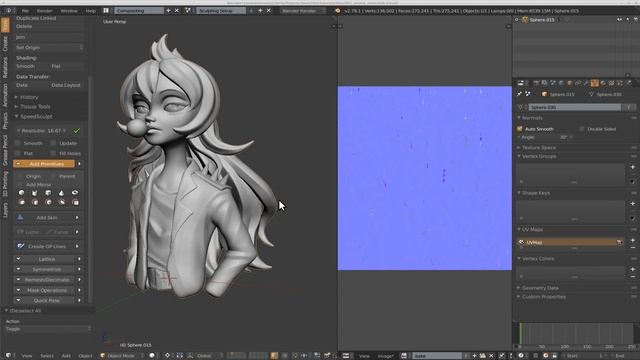Open the Help menu
640x360 pixels.
(x=91, y=11)
